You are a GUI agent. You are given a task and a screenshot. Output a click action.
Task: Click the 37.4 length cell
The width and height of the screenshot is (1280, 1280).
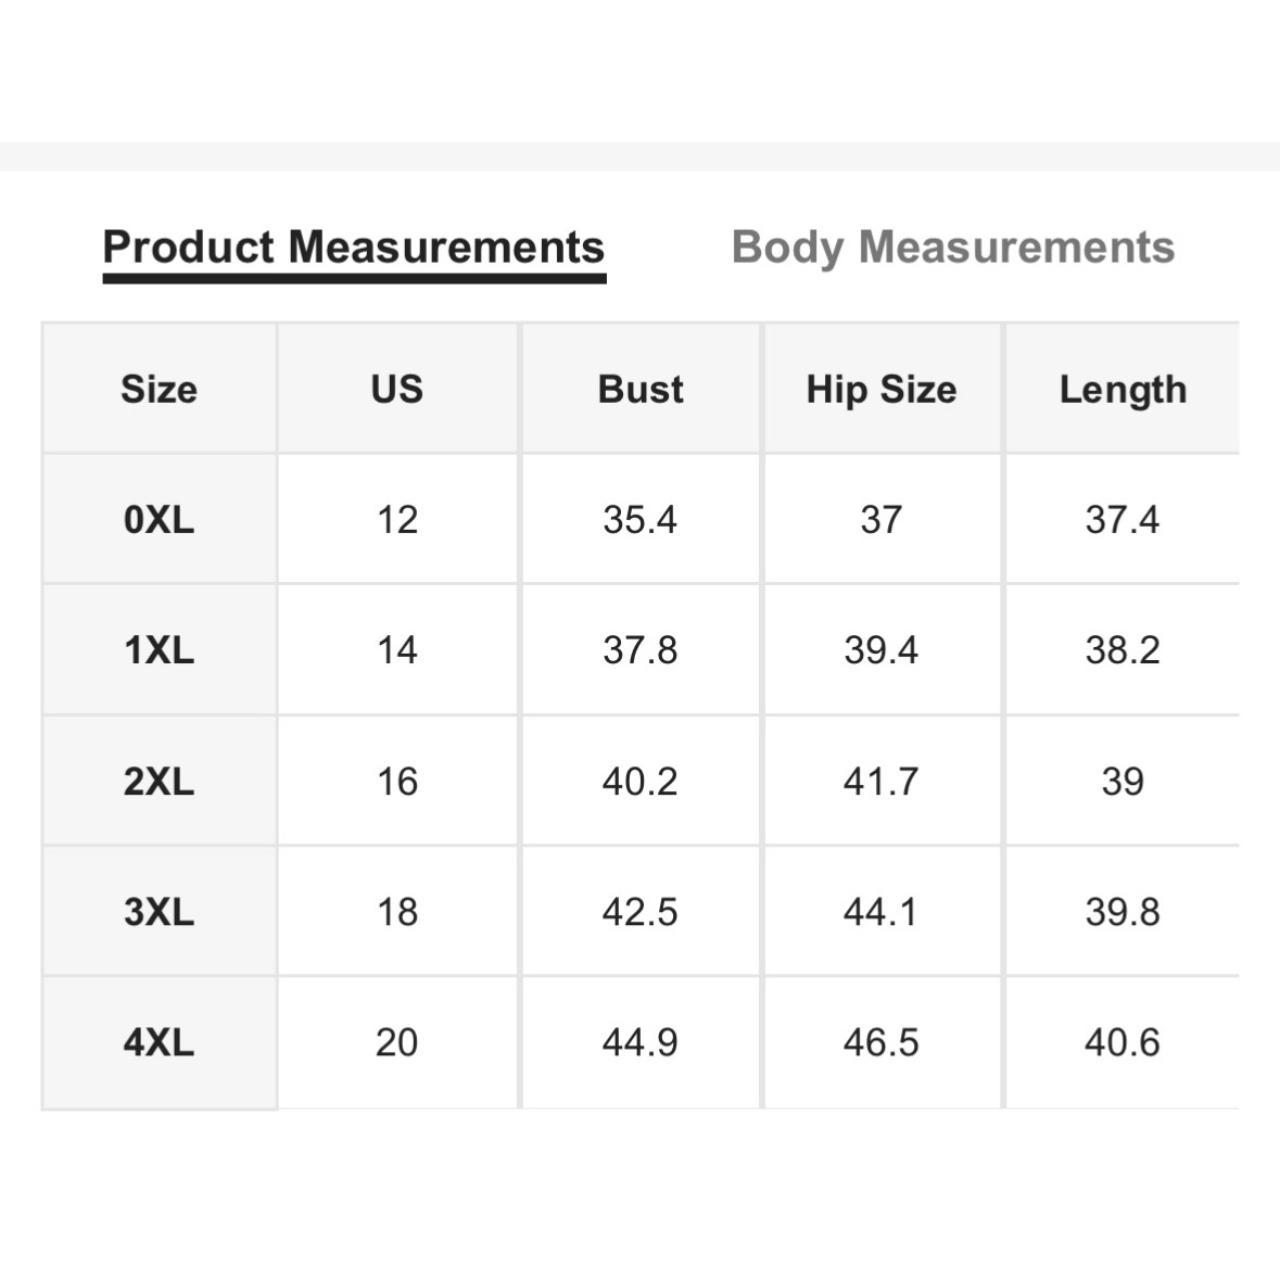coord(1122,519)
